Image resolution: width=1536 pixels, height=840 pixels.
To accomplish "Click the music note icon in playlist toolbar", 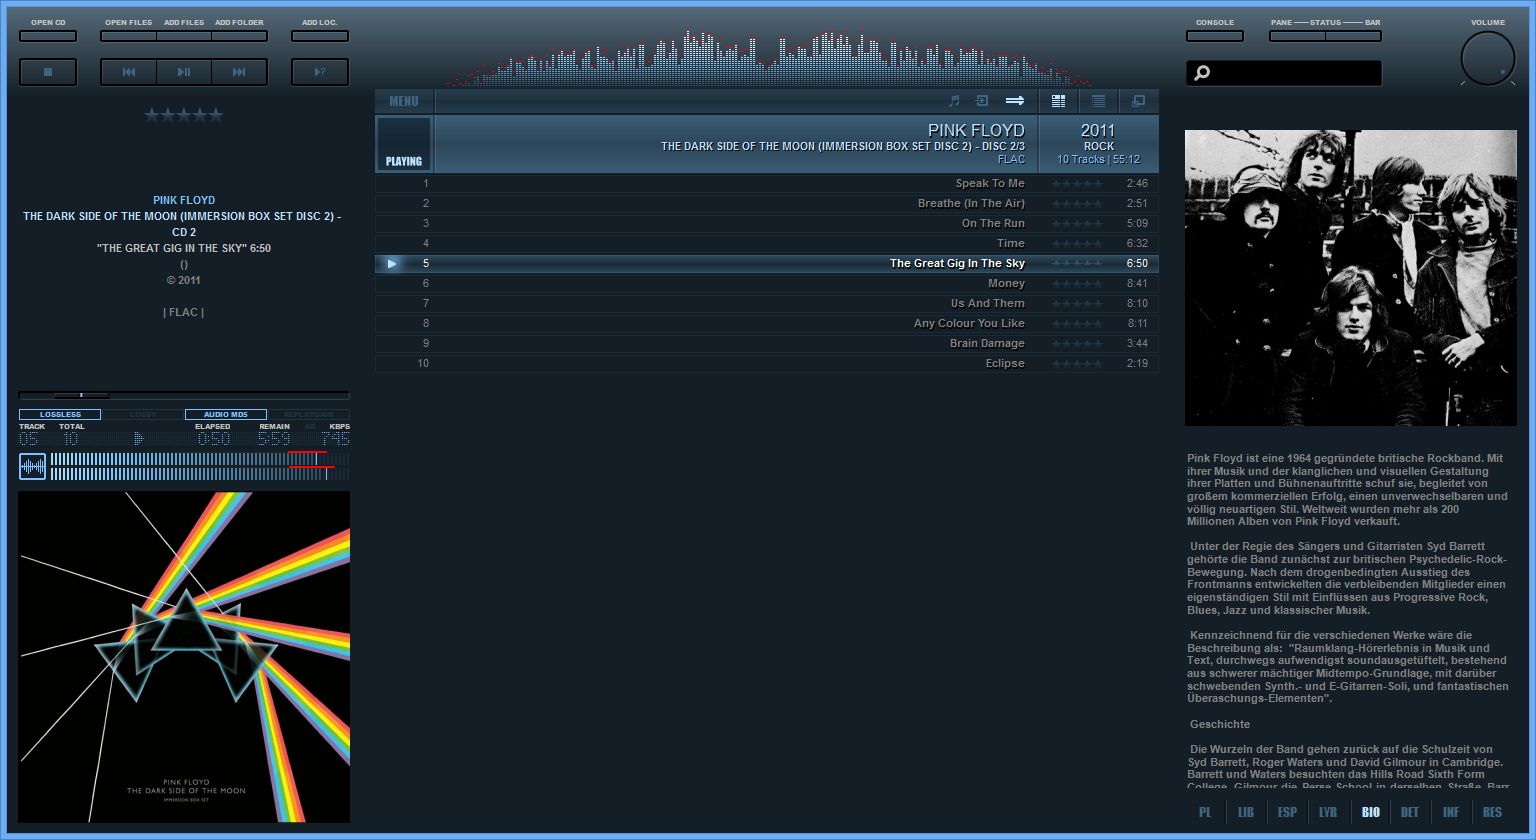I will [954, 101].
